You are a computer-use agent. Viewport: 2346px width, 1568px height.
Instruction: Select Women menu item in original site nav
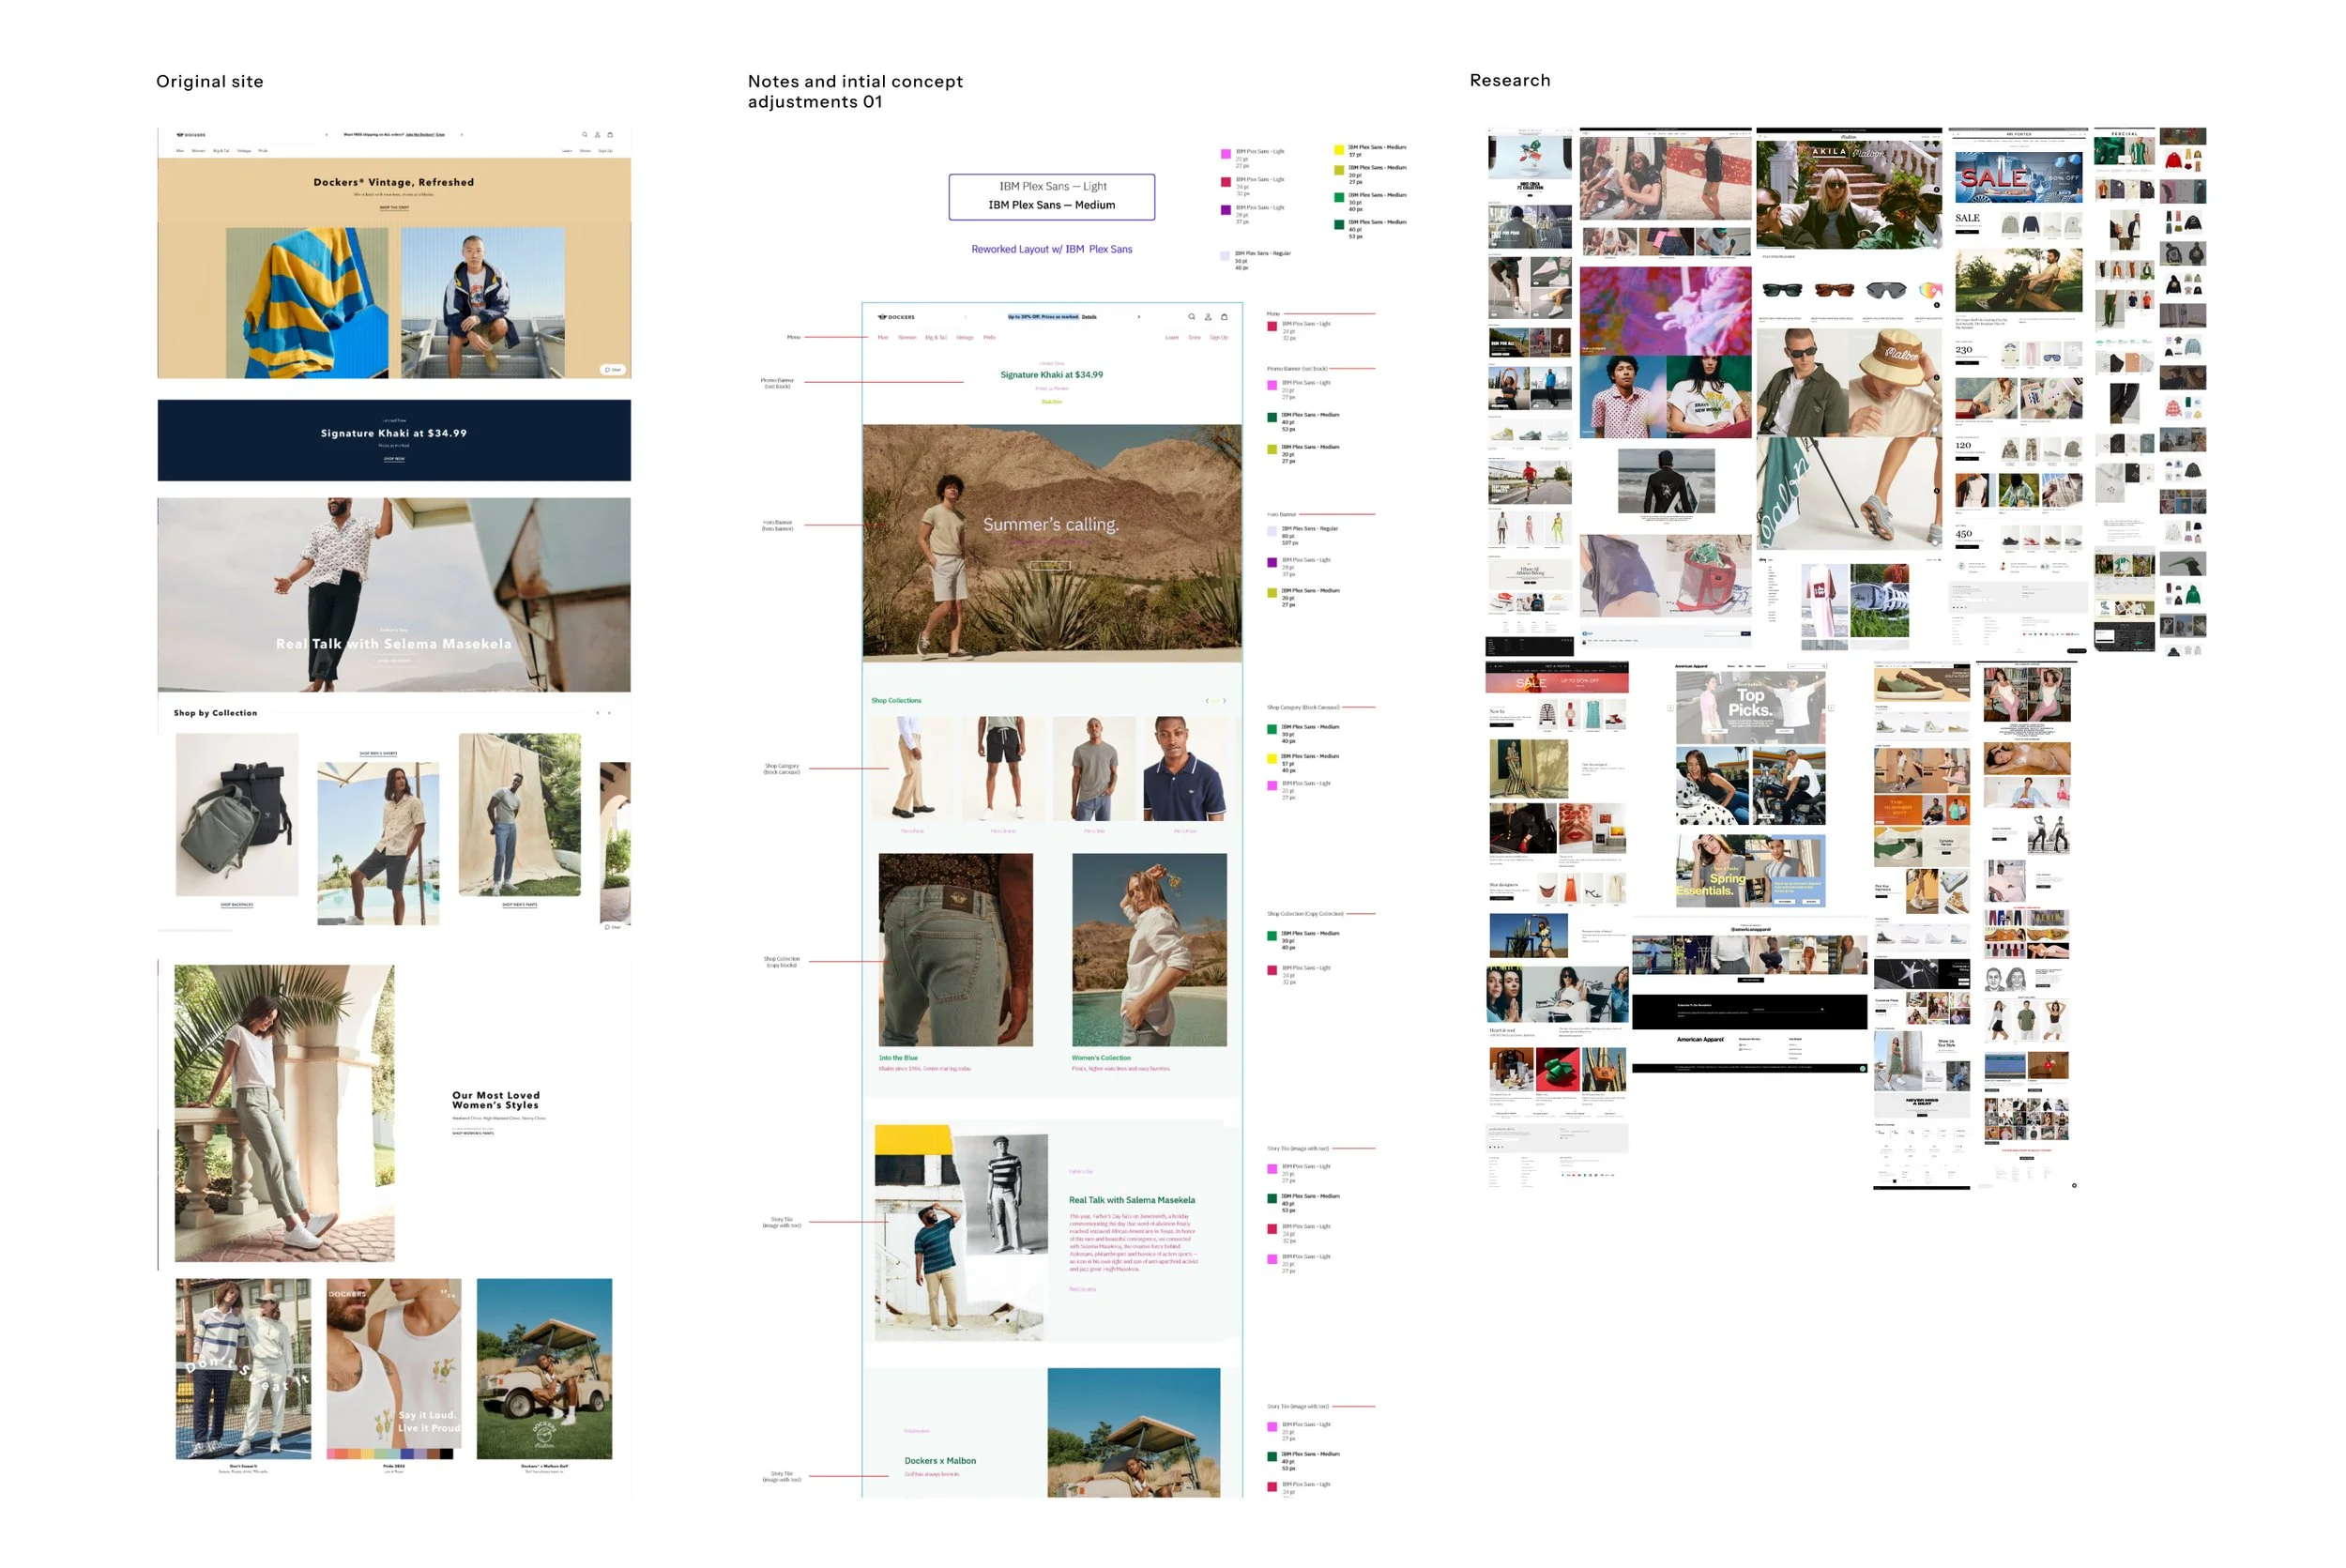click(x=198, y=151)
